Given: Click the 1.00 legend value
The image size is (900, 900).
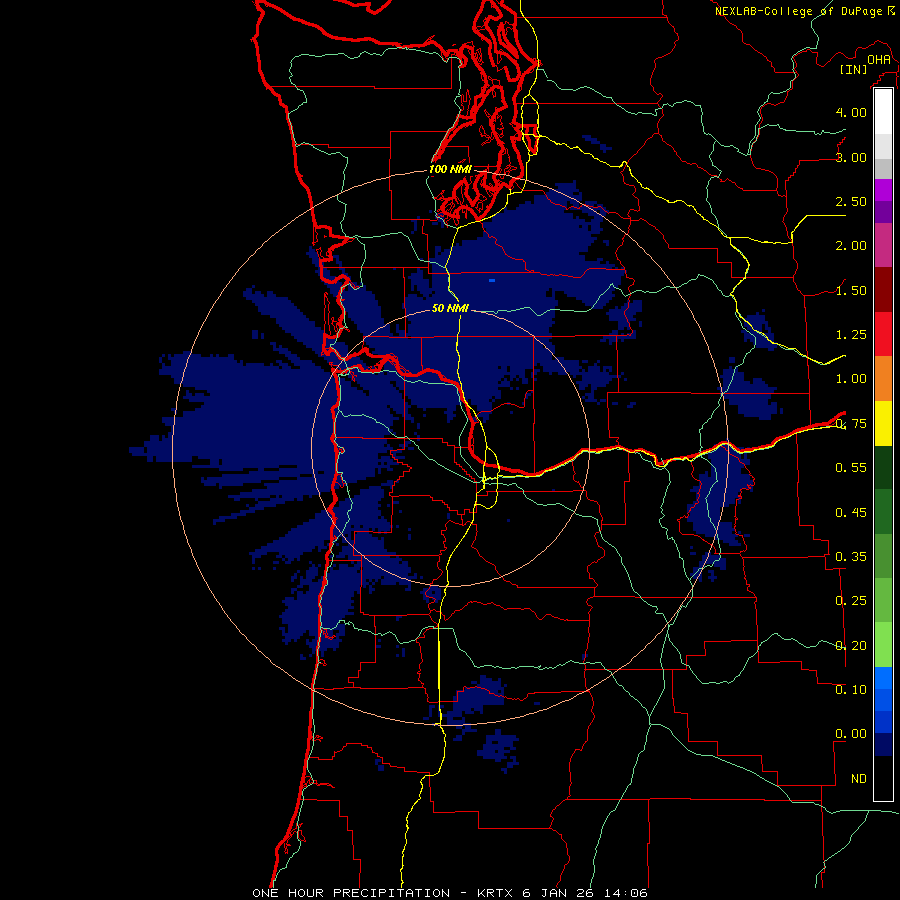Looking at the screenshot, I should click(851, 379).
